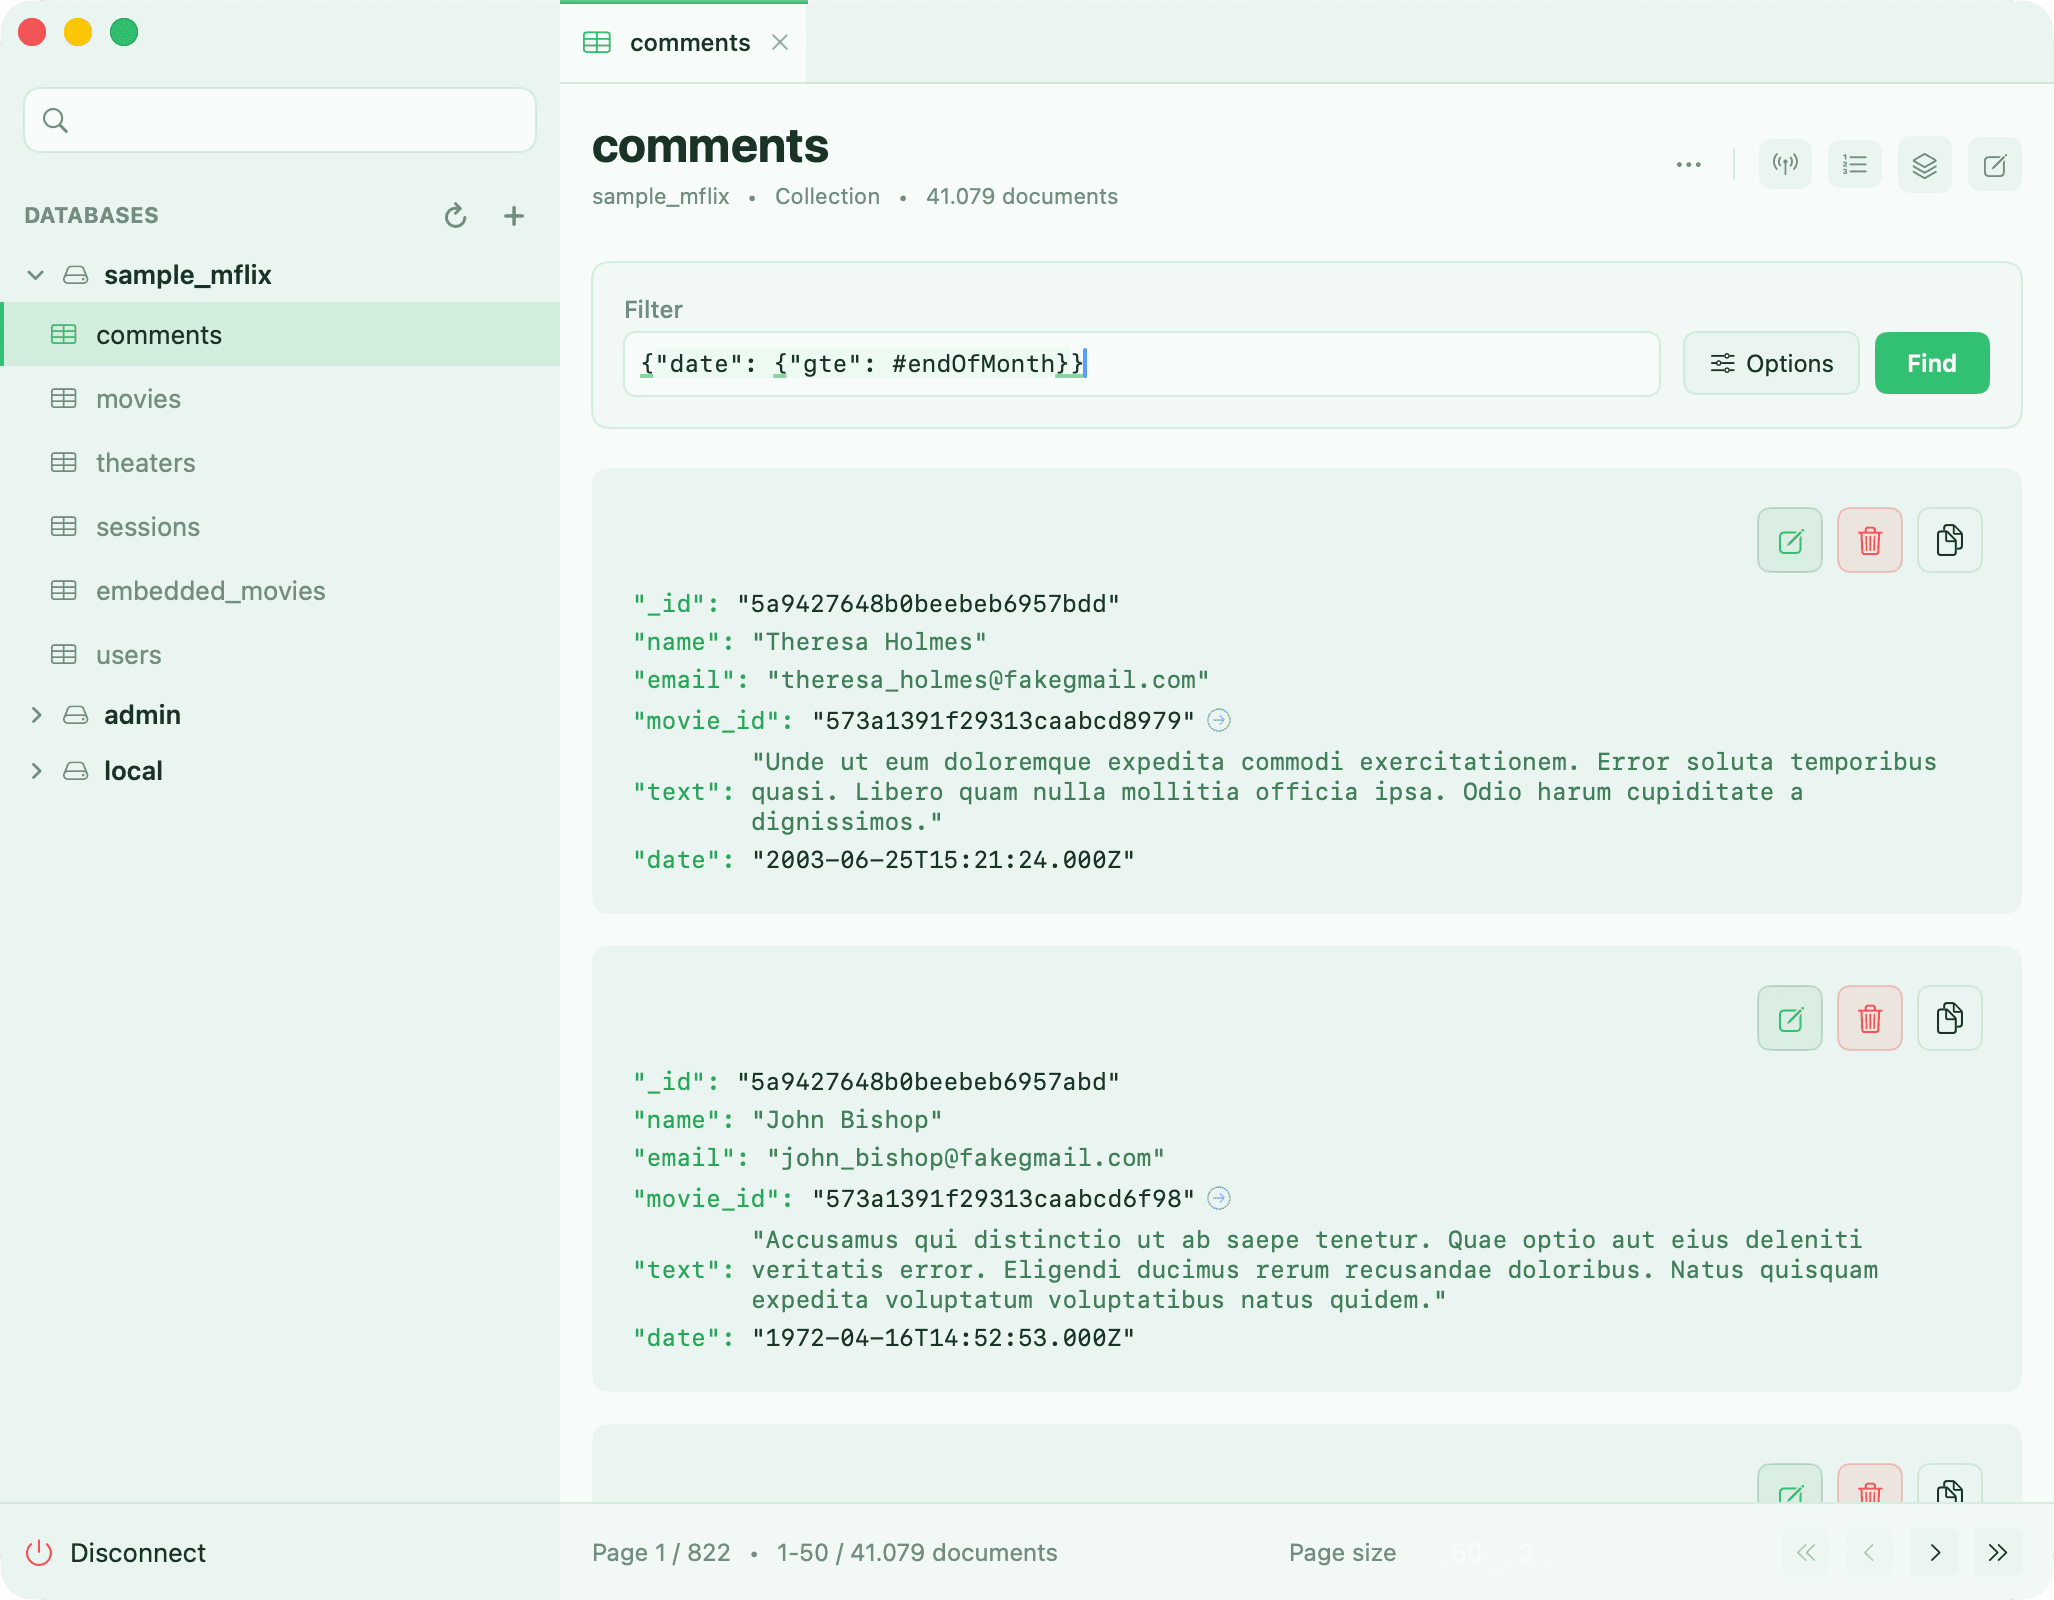Image resolution: width=2054 pixels, height=1600 pixels.
Task: Open the change stream watch tool
Action: [1786, 164]
